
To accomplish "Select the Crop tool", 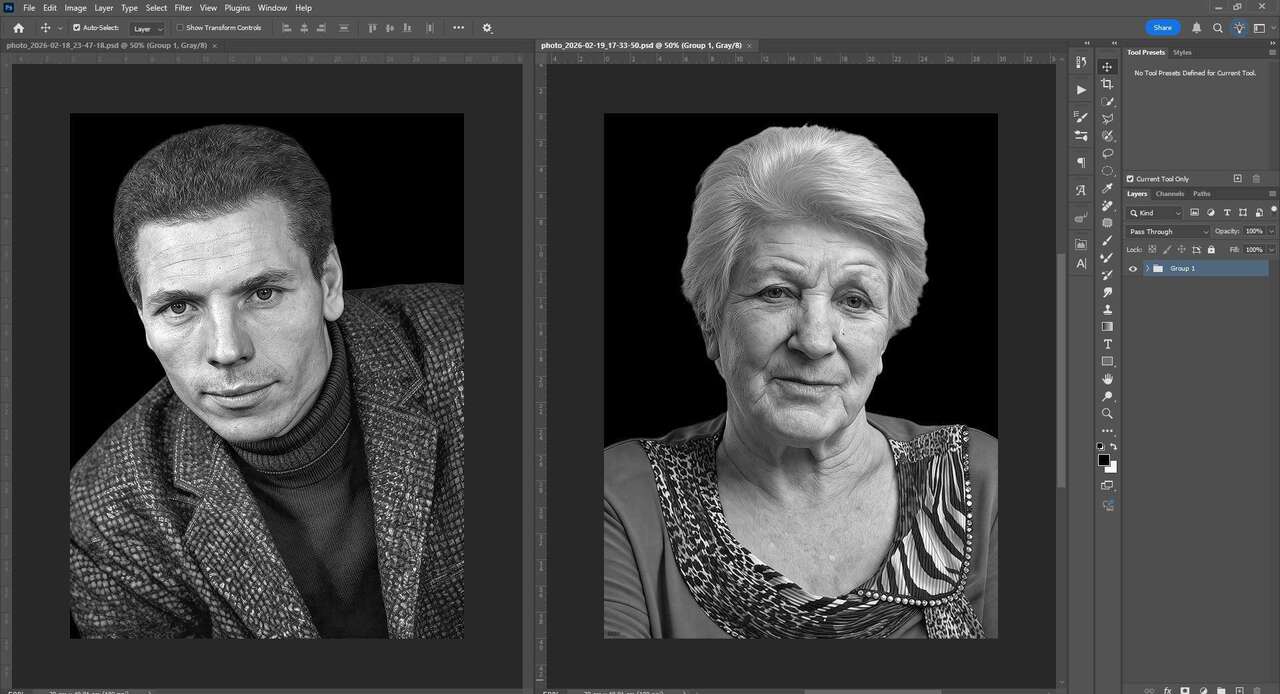I will click(x=1107, y=84).
